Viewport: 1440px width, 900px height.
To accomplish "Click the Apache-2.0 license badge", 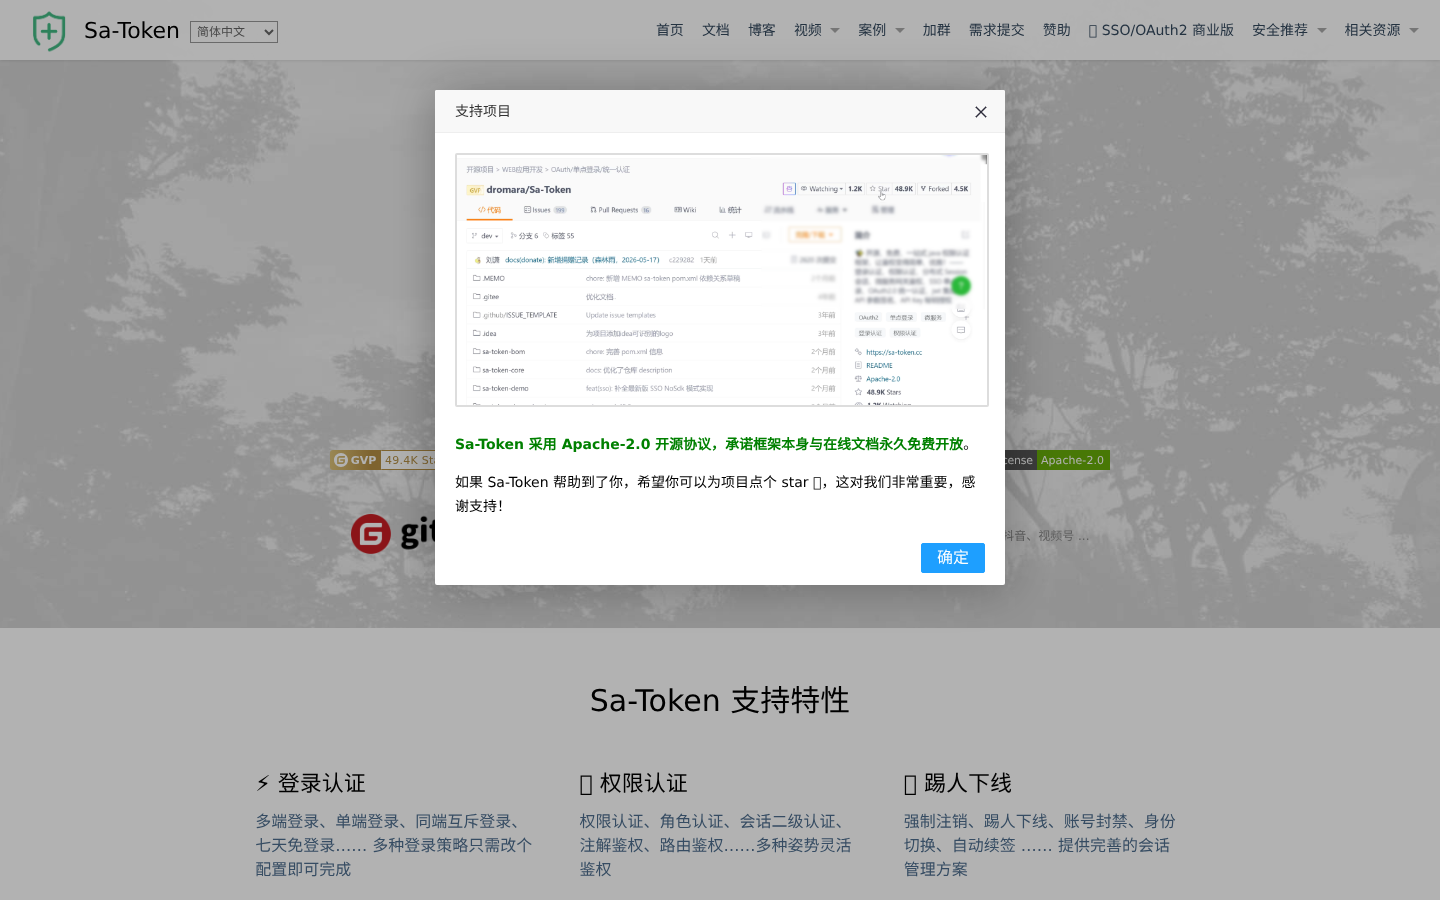I will click(x=1057, y=460).
